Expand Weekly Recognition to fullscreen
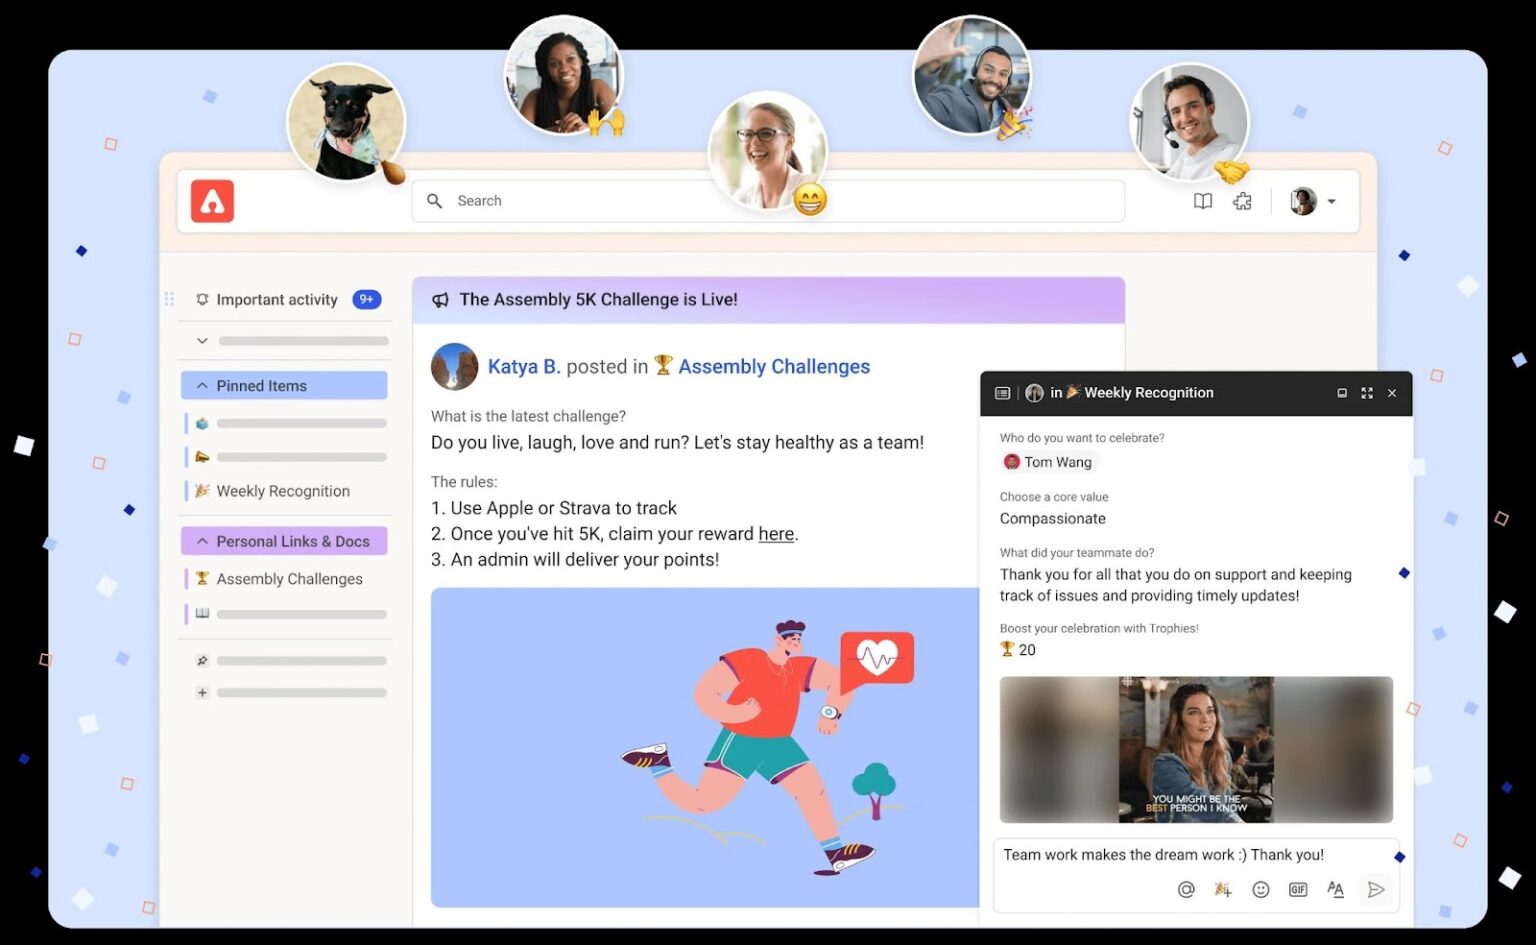 pyautogui.click(x=1367, y=392)
